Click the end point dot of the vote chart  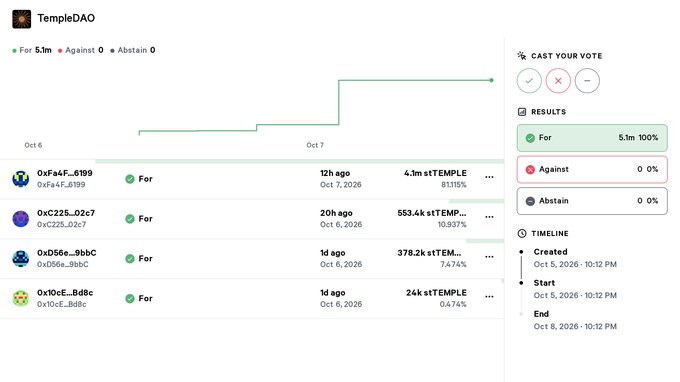coord(491,80)
